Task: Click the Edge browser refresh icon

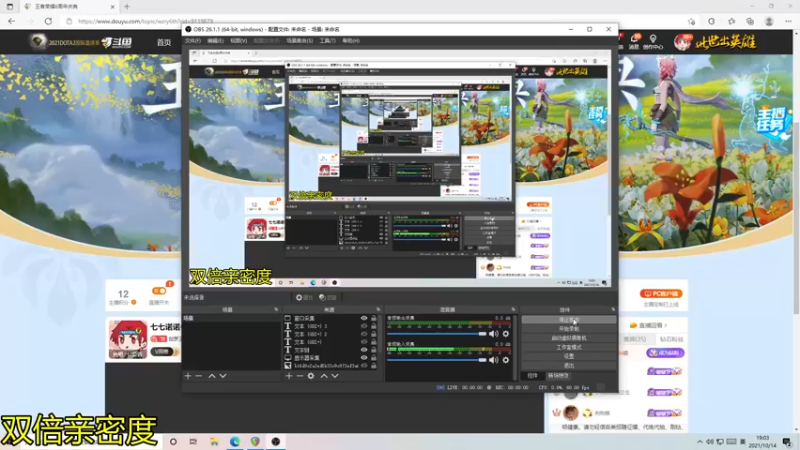Action: [48, 21]
